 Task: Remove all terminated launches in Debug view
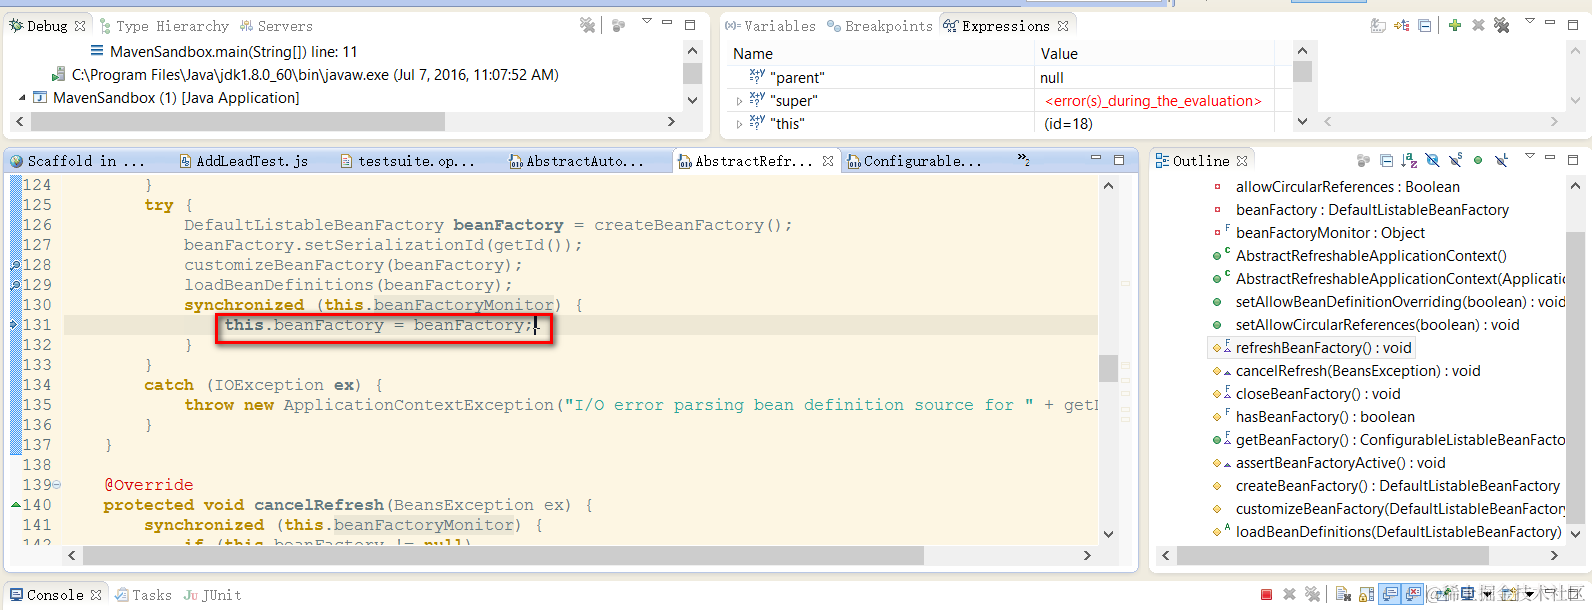point(588,25)
